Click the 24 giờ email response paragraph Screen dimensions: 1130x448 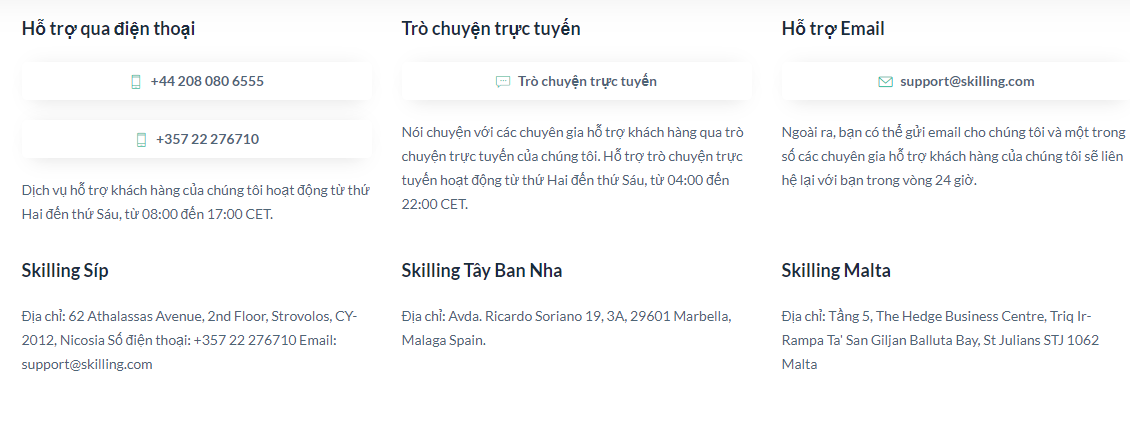[953, 156]
